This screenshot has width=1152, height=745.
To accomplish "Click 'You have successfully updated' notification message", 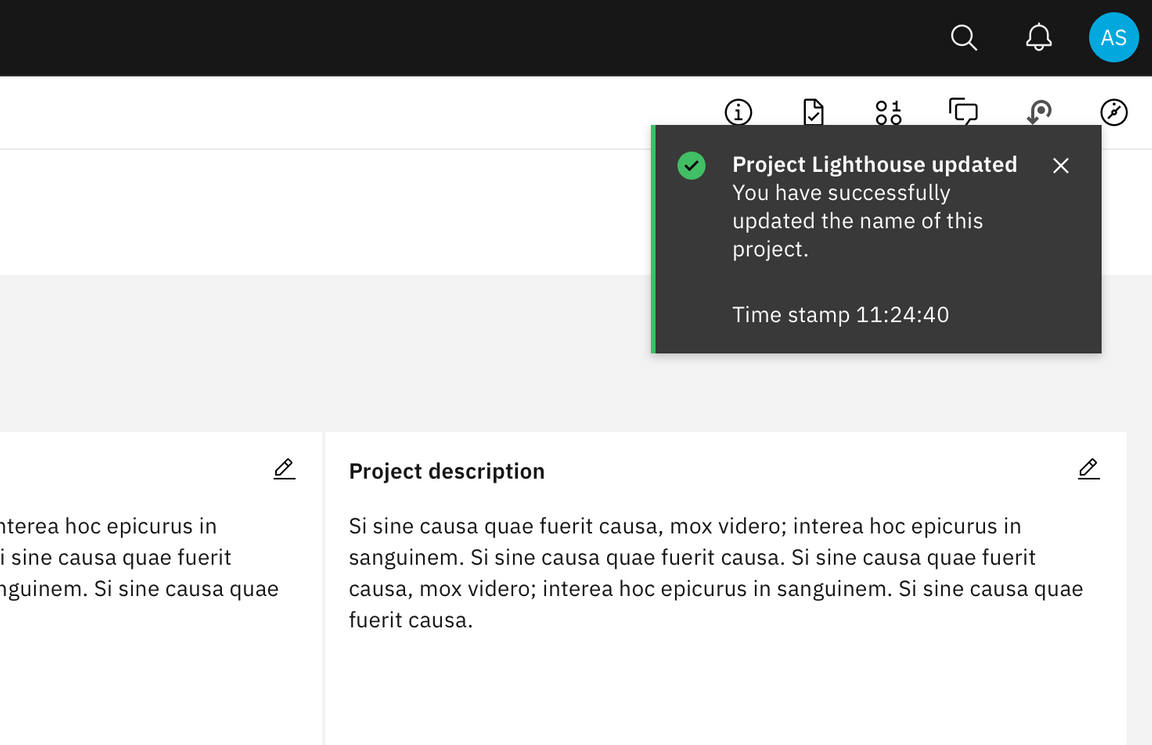I will click(857, 220).
